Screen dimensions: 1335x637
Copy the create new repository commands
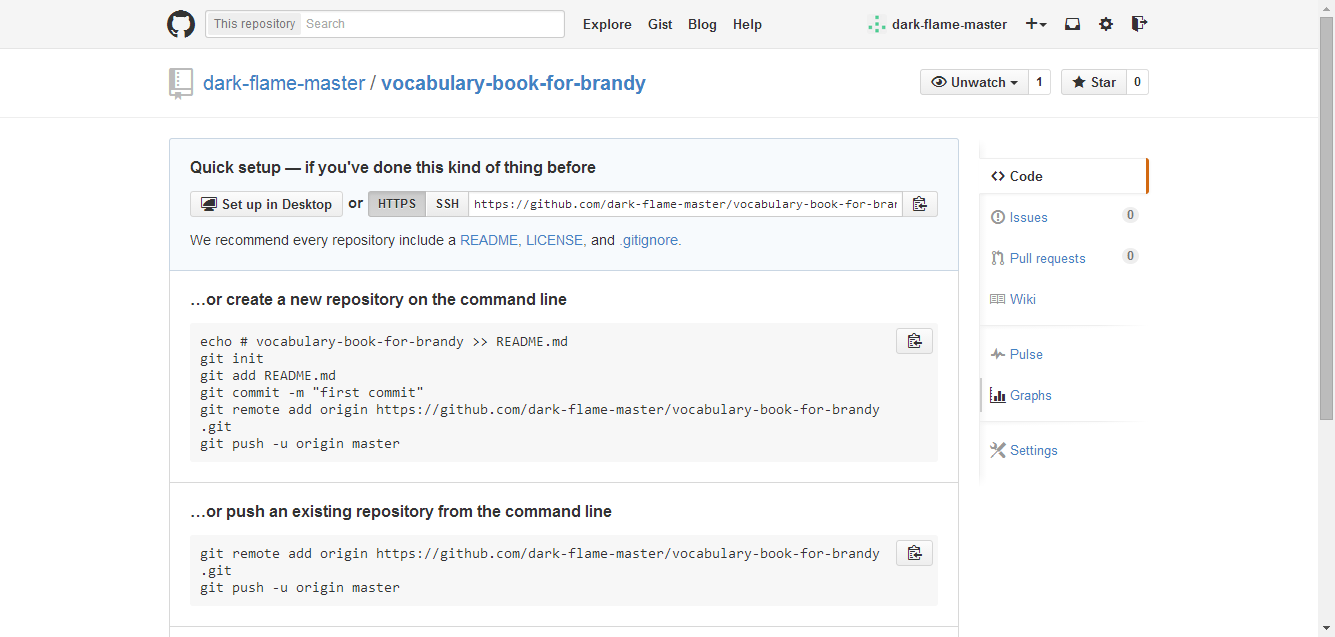[x=914, y=341]
